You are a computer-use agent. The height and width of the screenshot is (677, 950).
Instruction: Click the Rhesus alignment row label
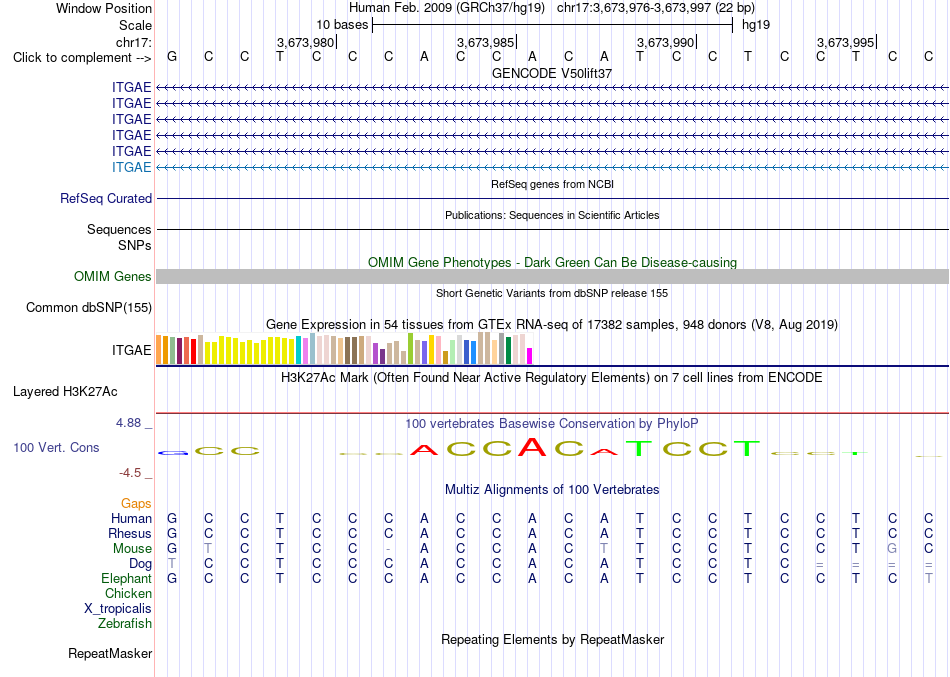(130, 533)
